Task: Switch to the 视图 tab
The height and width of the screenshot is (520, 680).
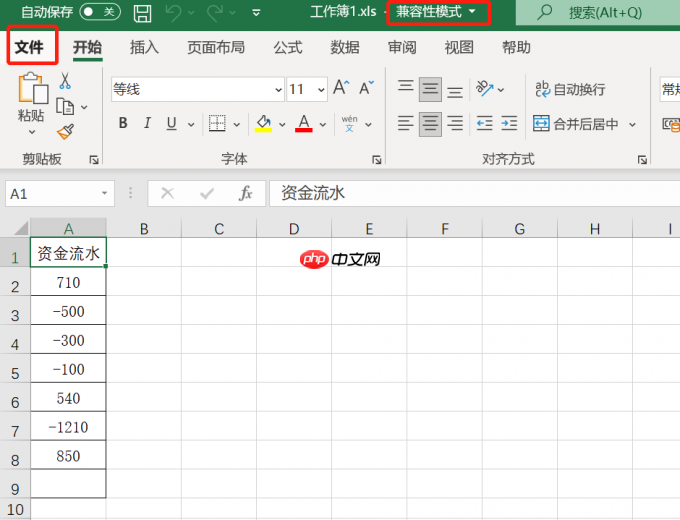Action: click(459, 47)
